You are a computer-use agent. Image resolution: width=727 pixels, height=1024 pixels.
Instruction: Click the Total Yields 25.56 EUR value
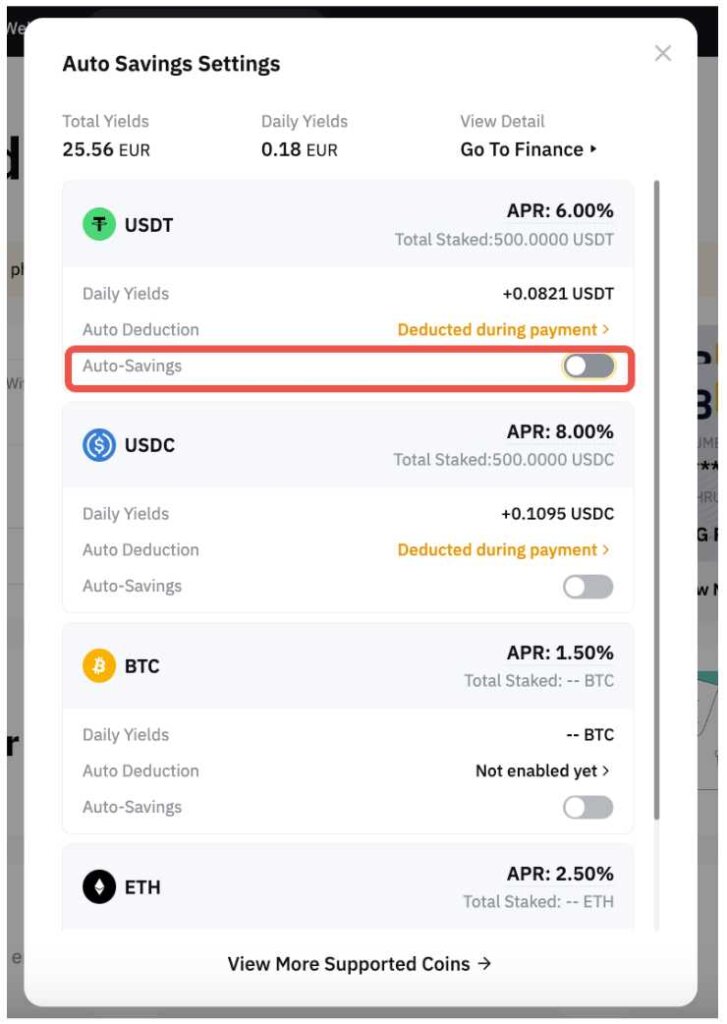coord(104,148)
